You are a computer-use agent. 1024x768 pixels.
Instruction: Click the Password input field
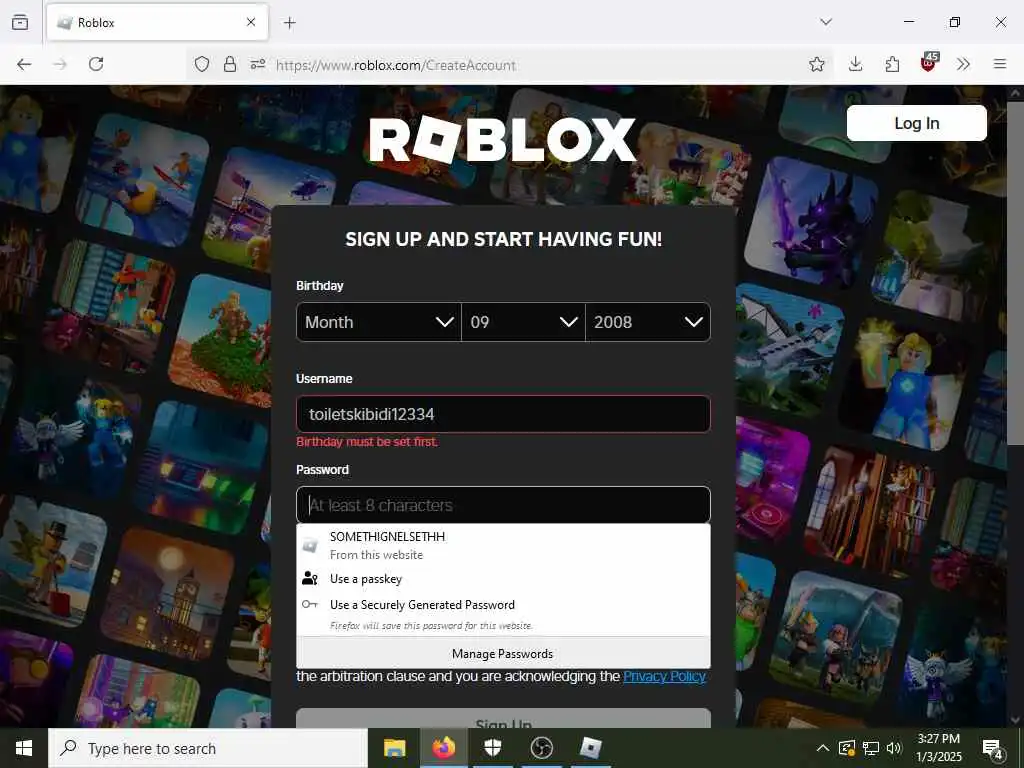[503, 505]
